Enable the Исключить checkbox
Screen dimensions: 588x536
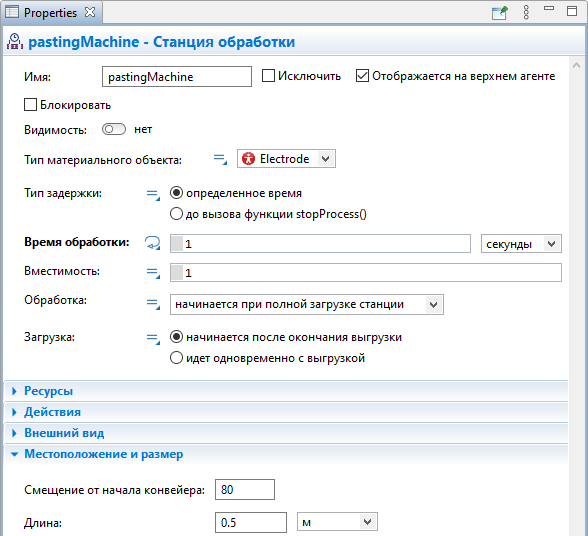click(268, 75)
